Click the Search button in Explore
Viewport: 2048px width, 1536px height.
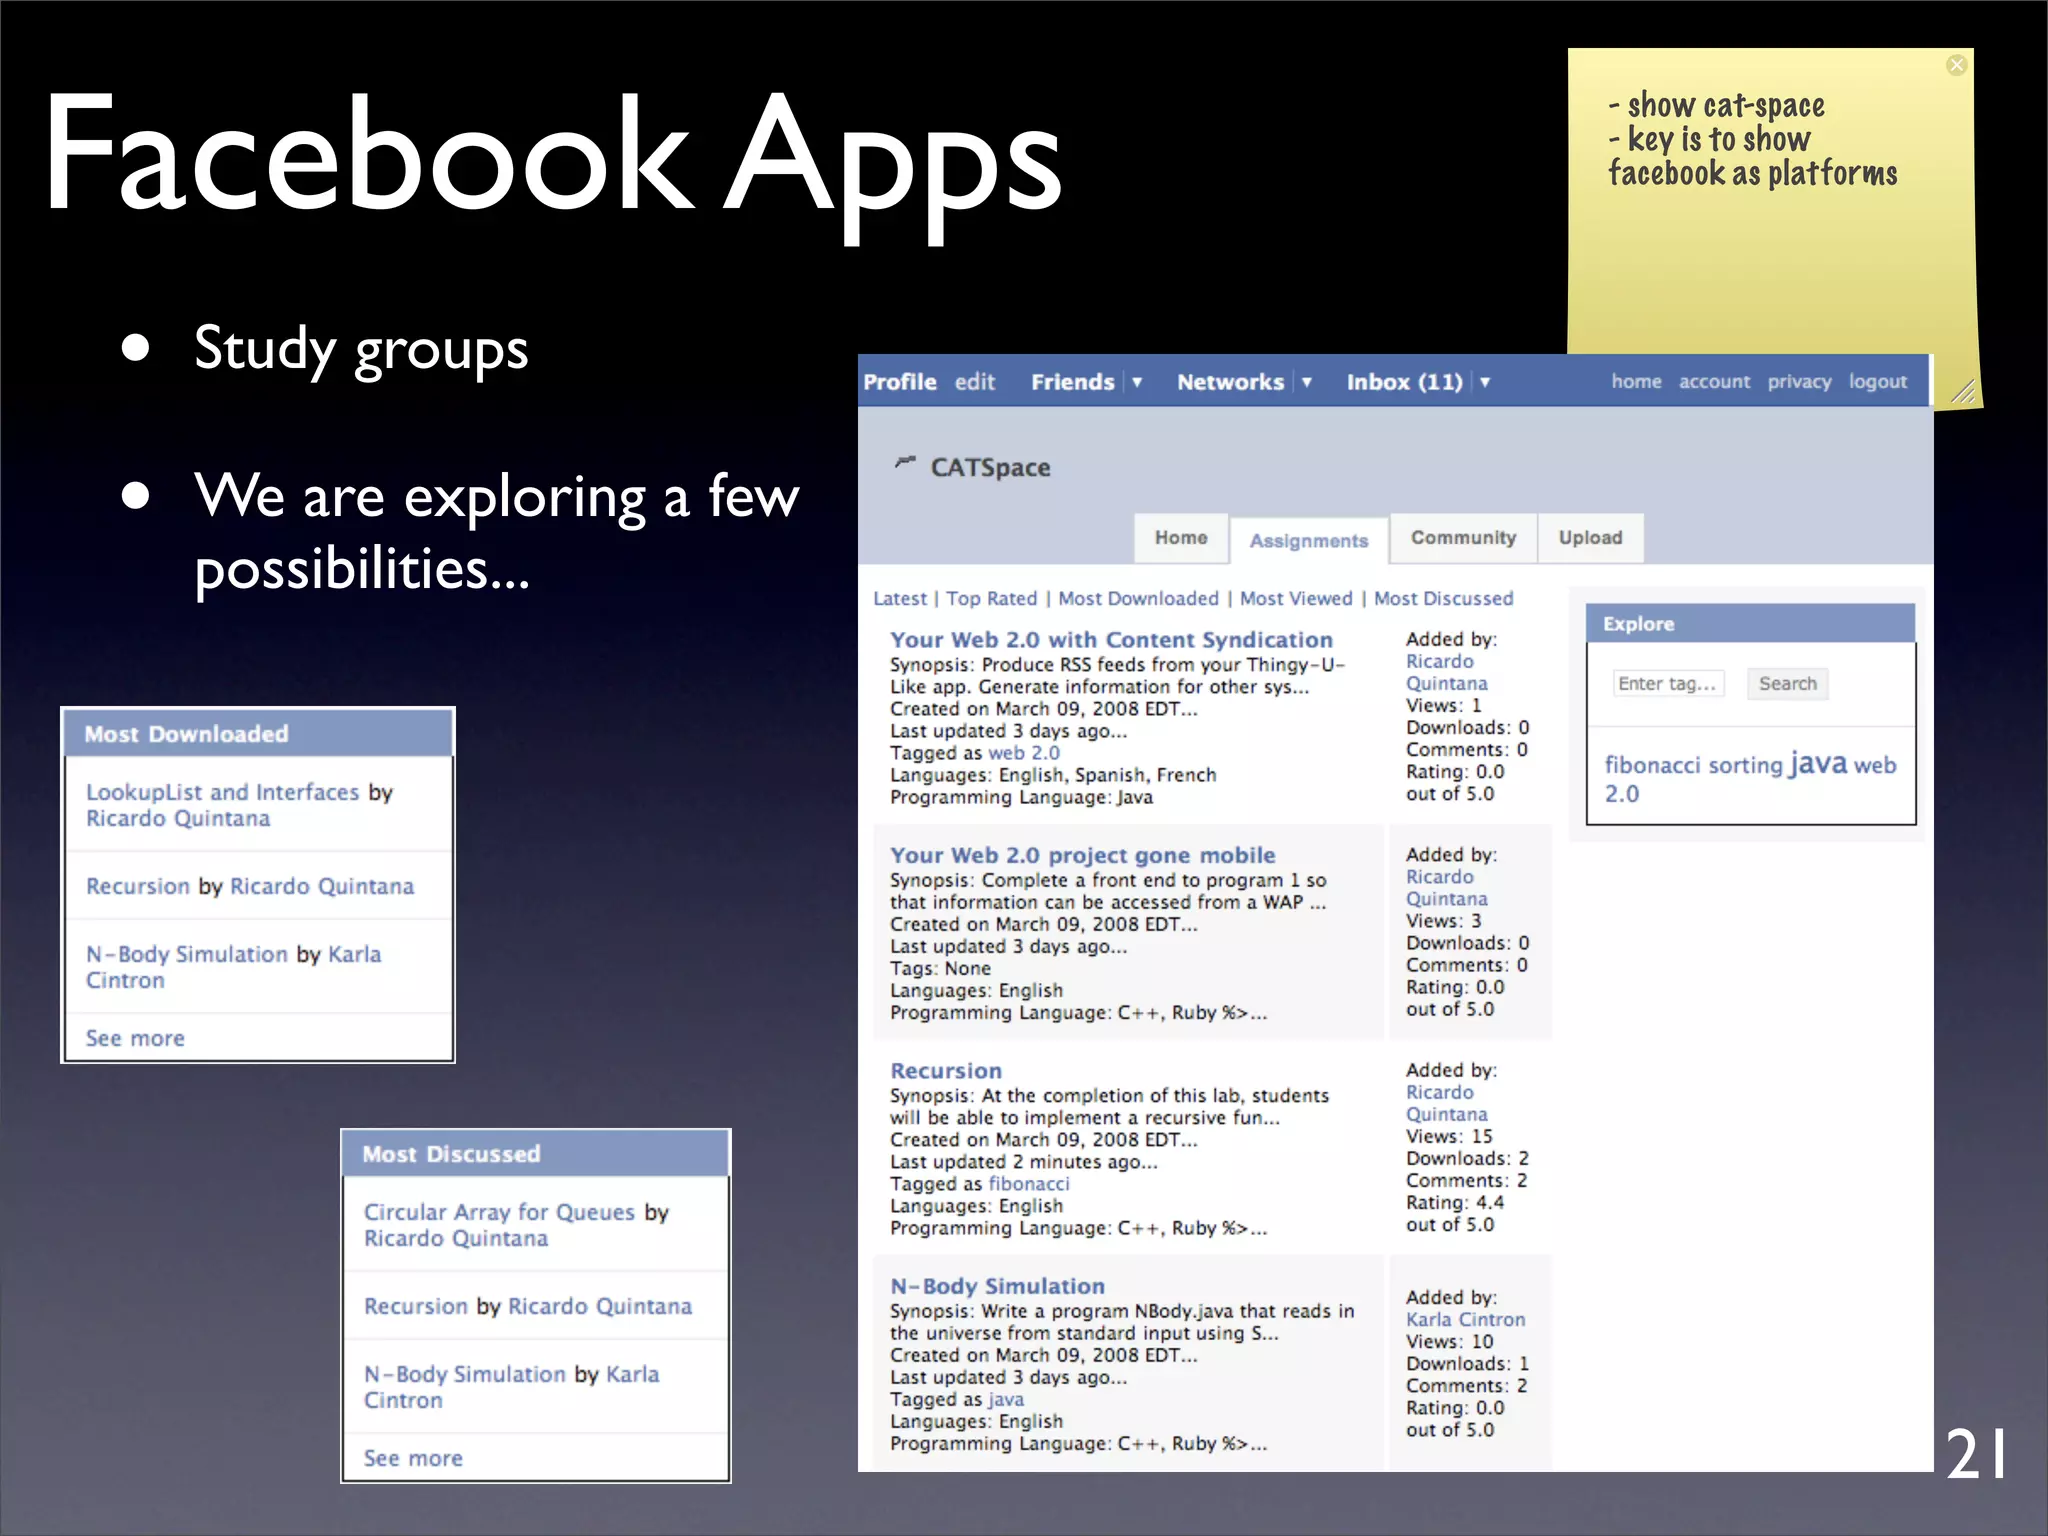[x=1787, y=684]
